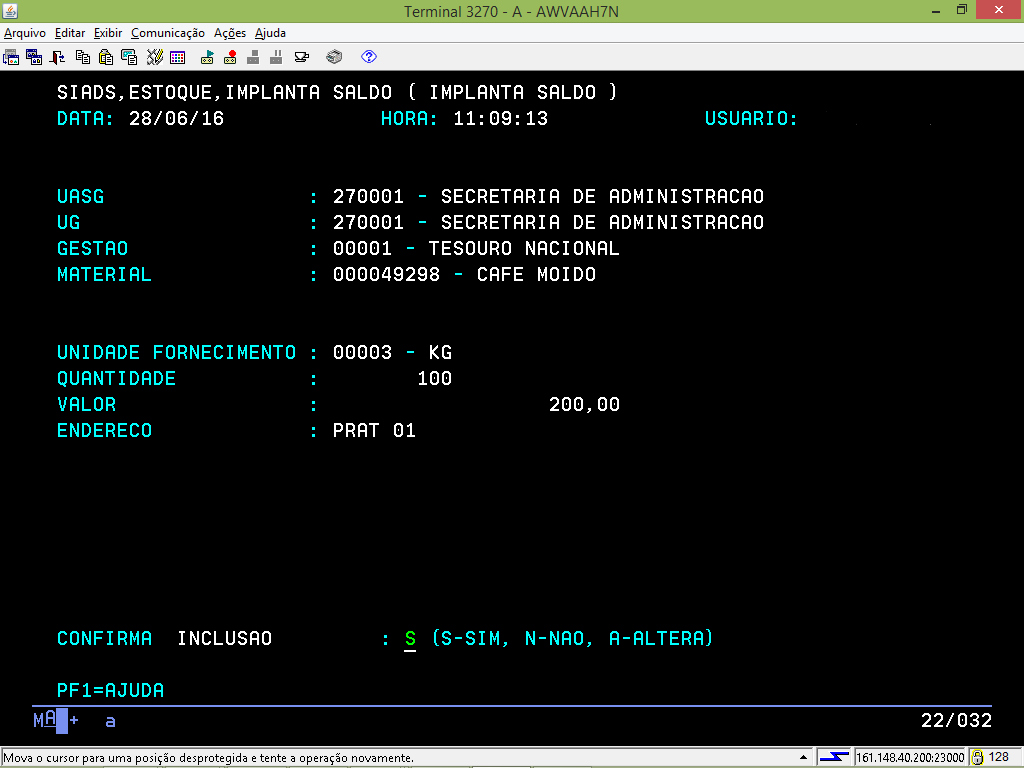
Task: Click the 128 value in the status bar
Action: (999, 757)
